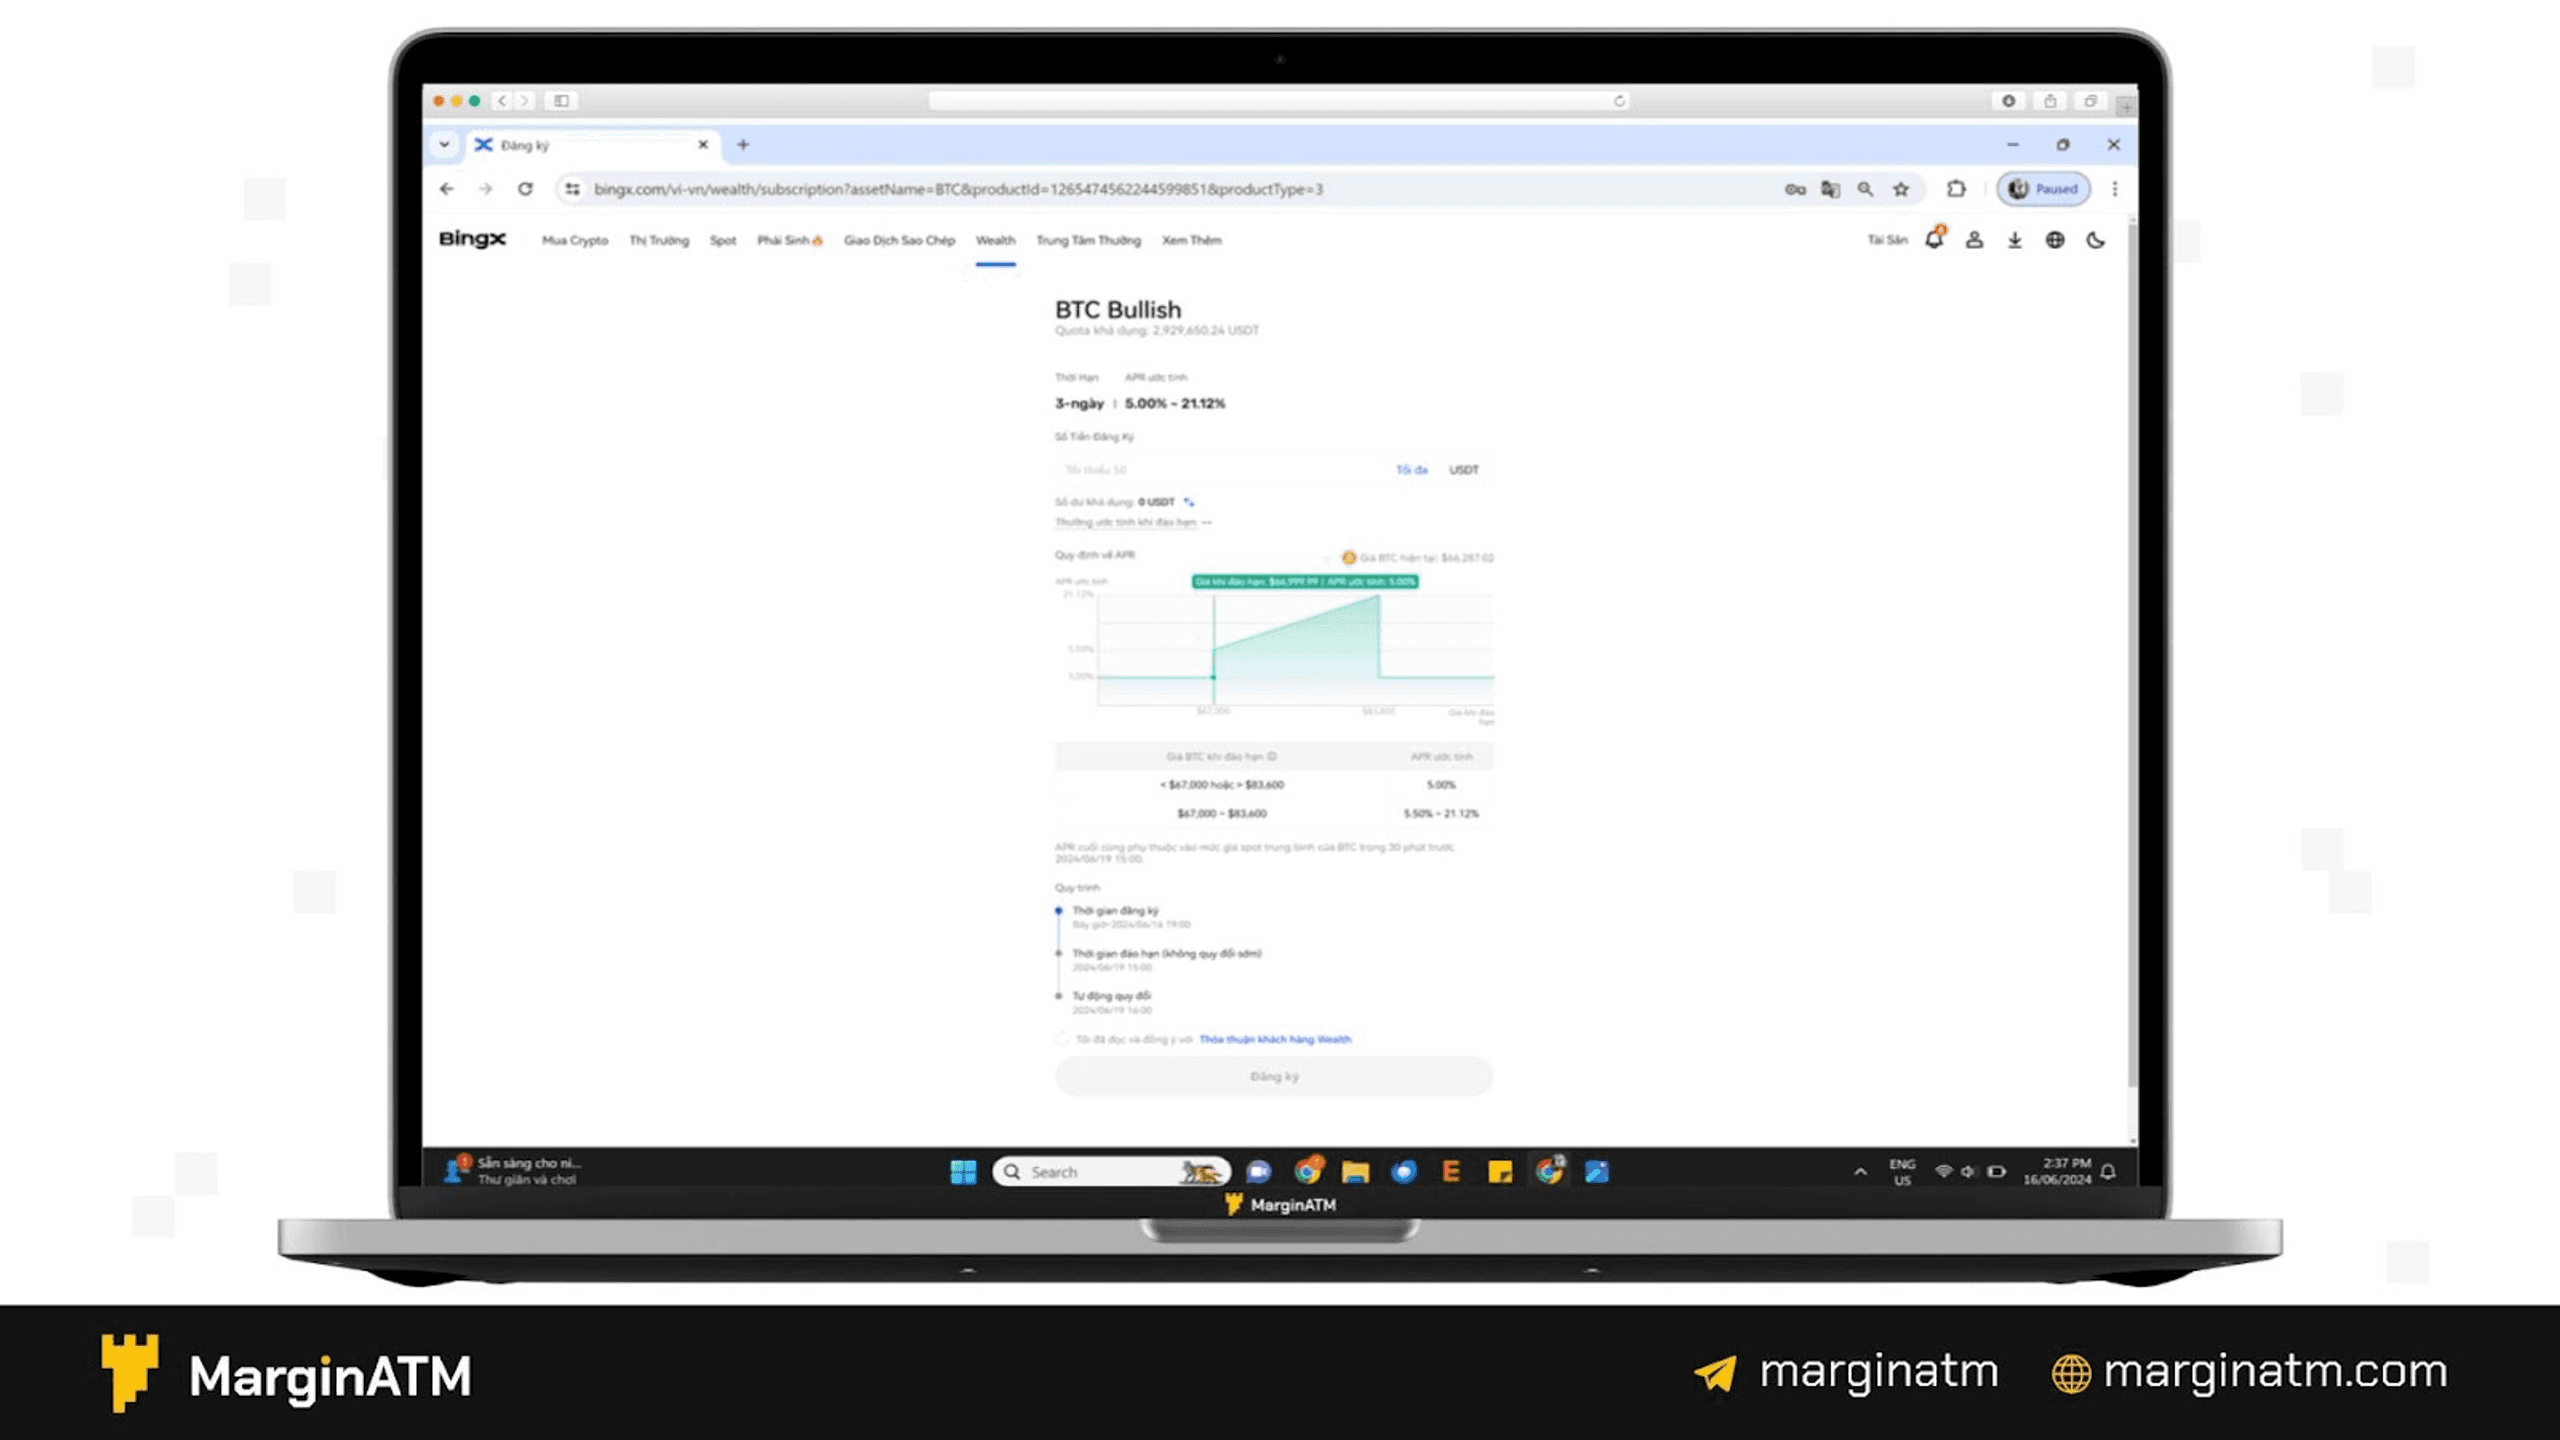Open Chrome extensions puzzle icon
Image resolution: width=2560 pixels, height=1440 pixels.
[1957, 189]
